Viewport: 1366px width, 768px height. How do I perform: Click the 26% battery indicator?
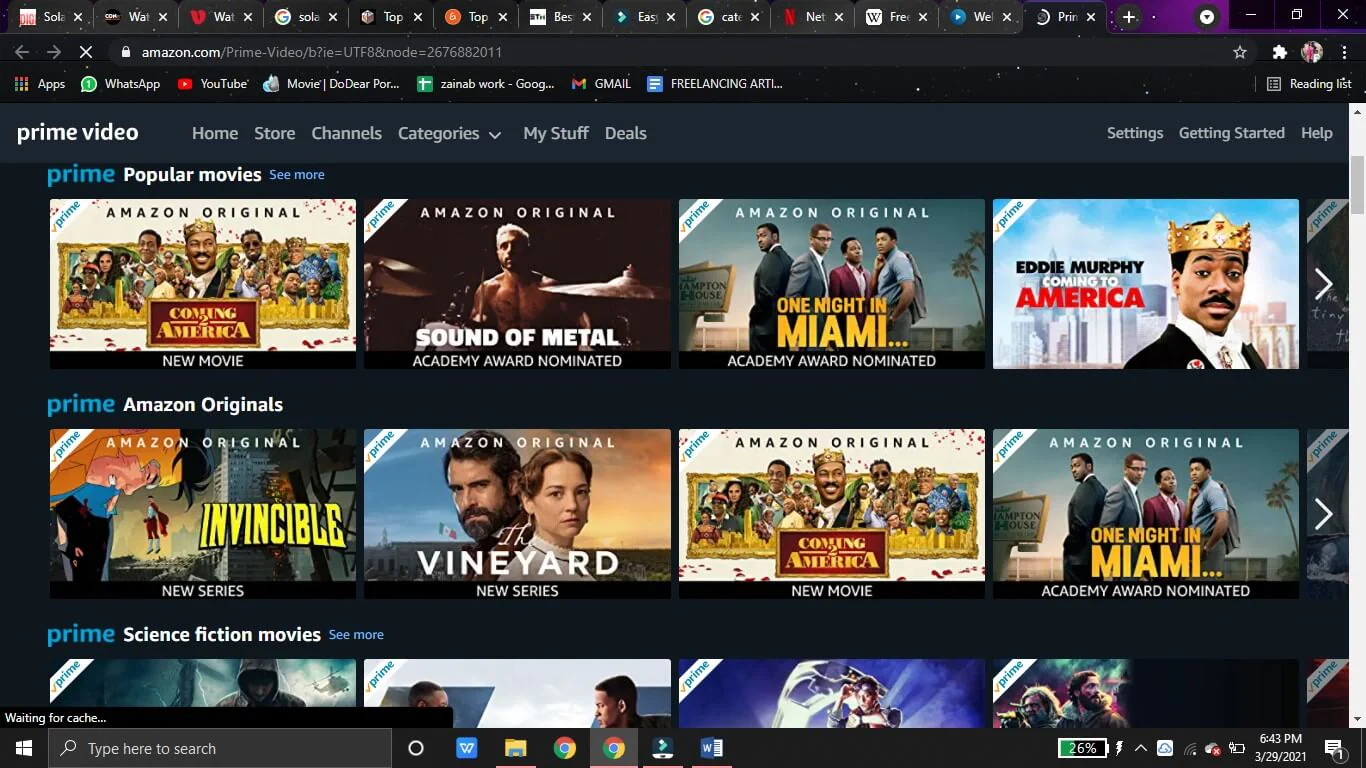tap(1083, 748)
